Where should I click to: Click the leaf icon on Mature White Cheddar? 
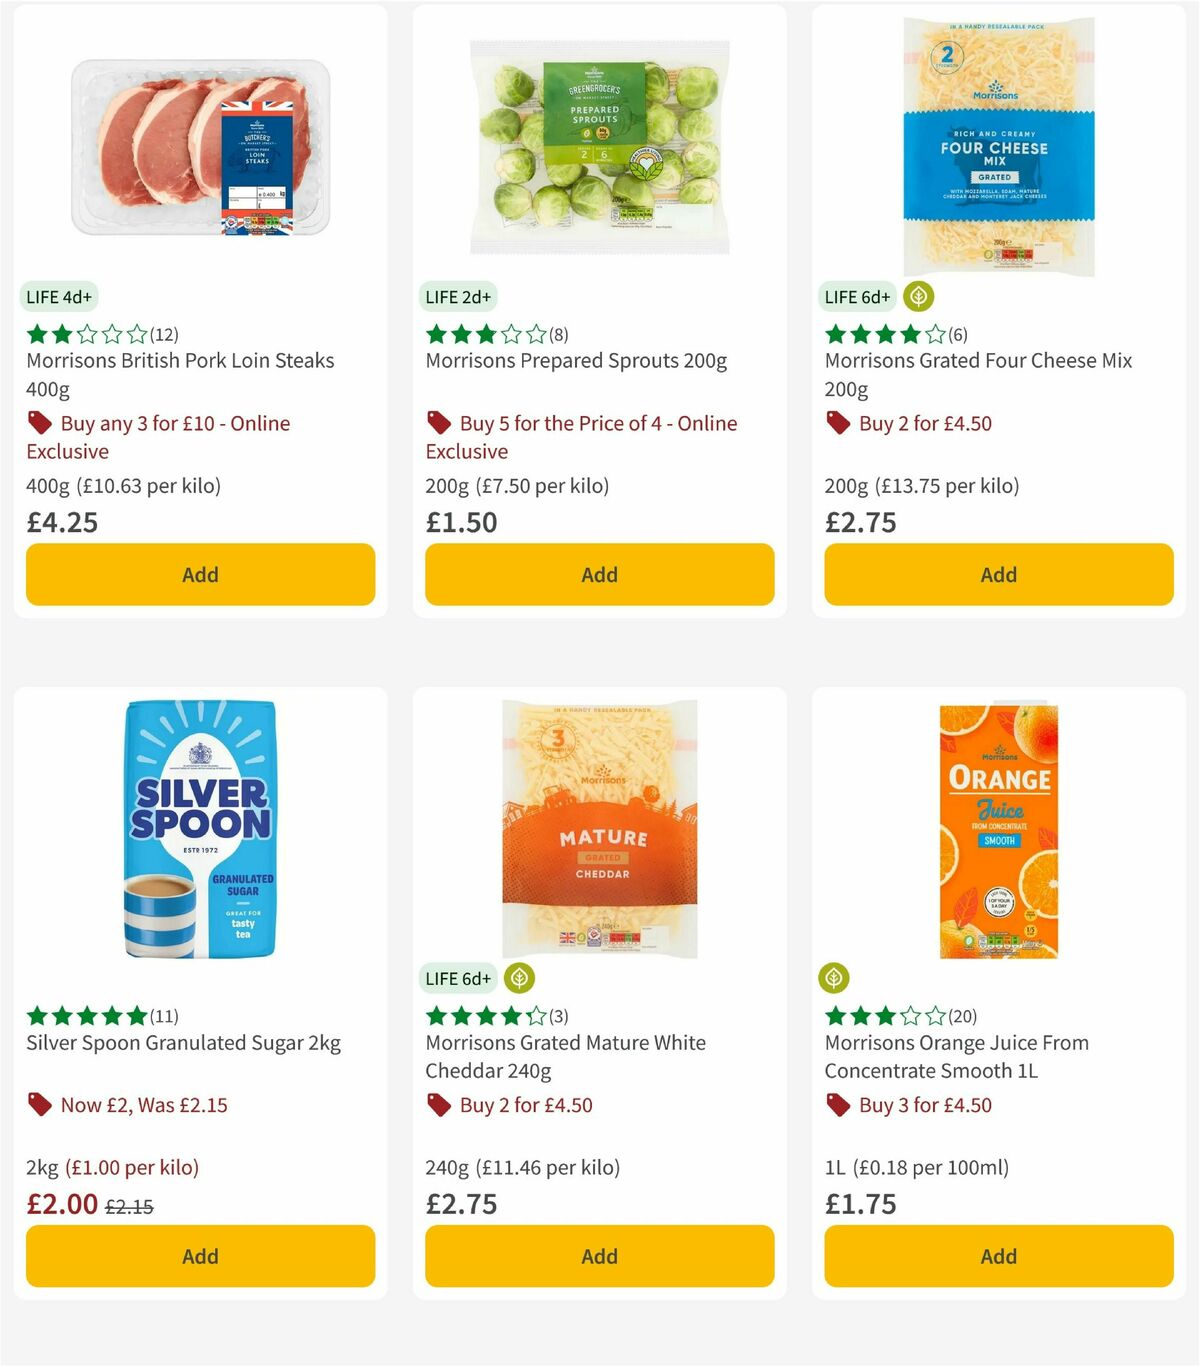coord(516,978)
